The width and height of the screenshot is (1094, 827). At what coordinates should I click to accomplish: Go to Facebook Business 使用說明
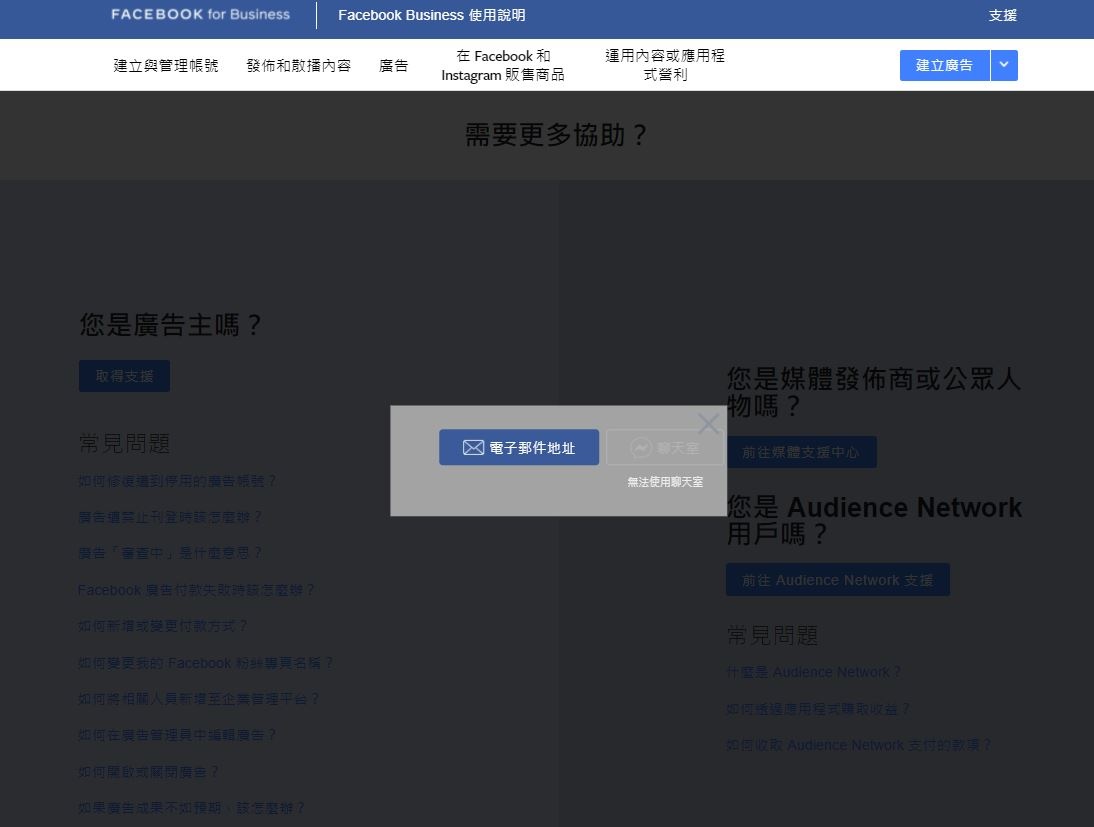tap(432, 15)
